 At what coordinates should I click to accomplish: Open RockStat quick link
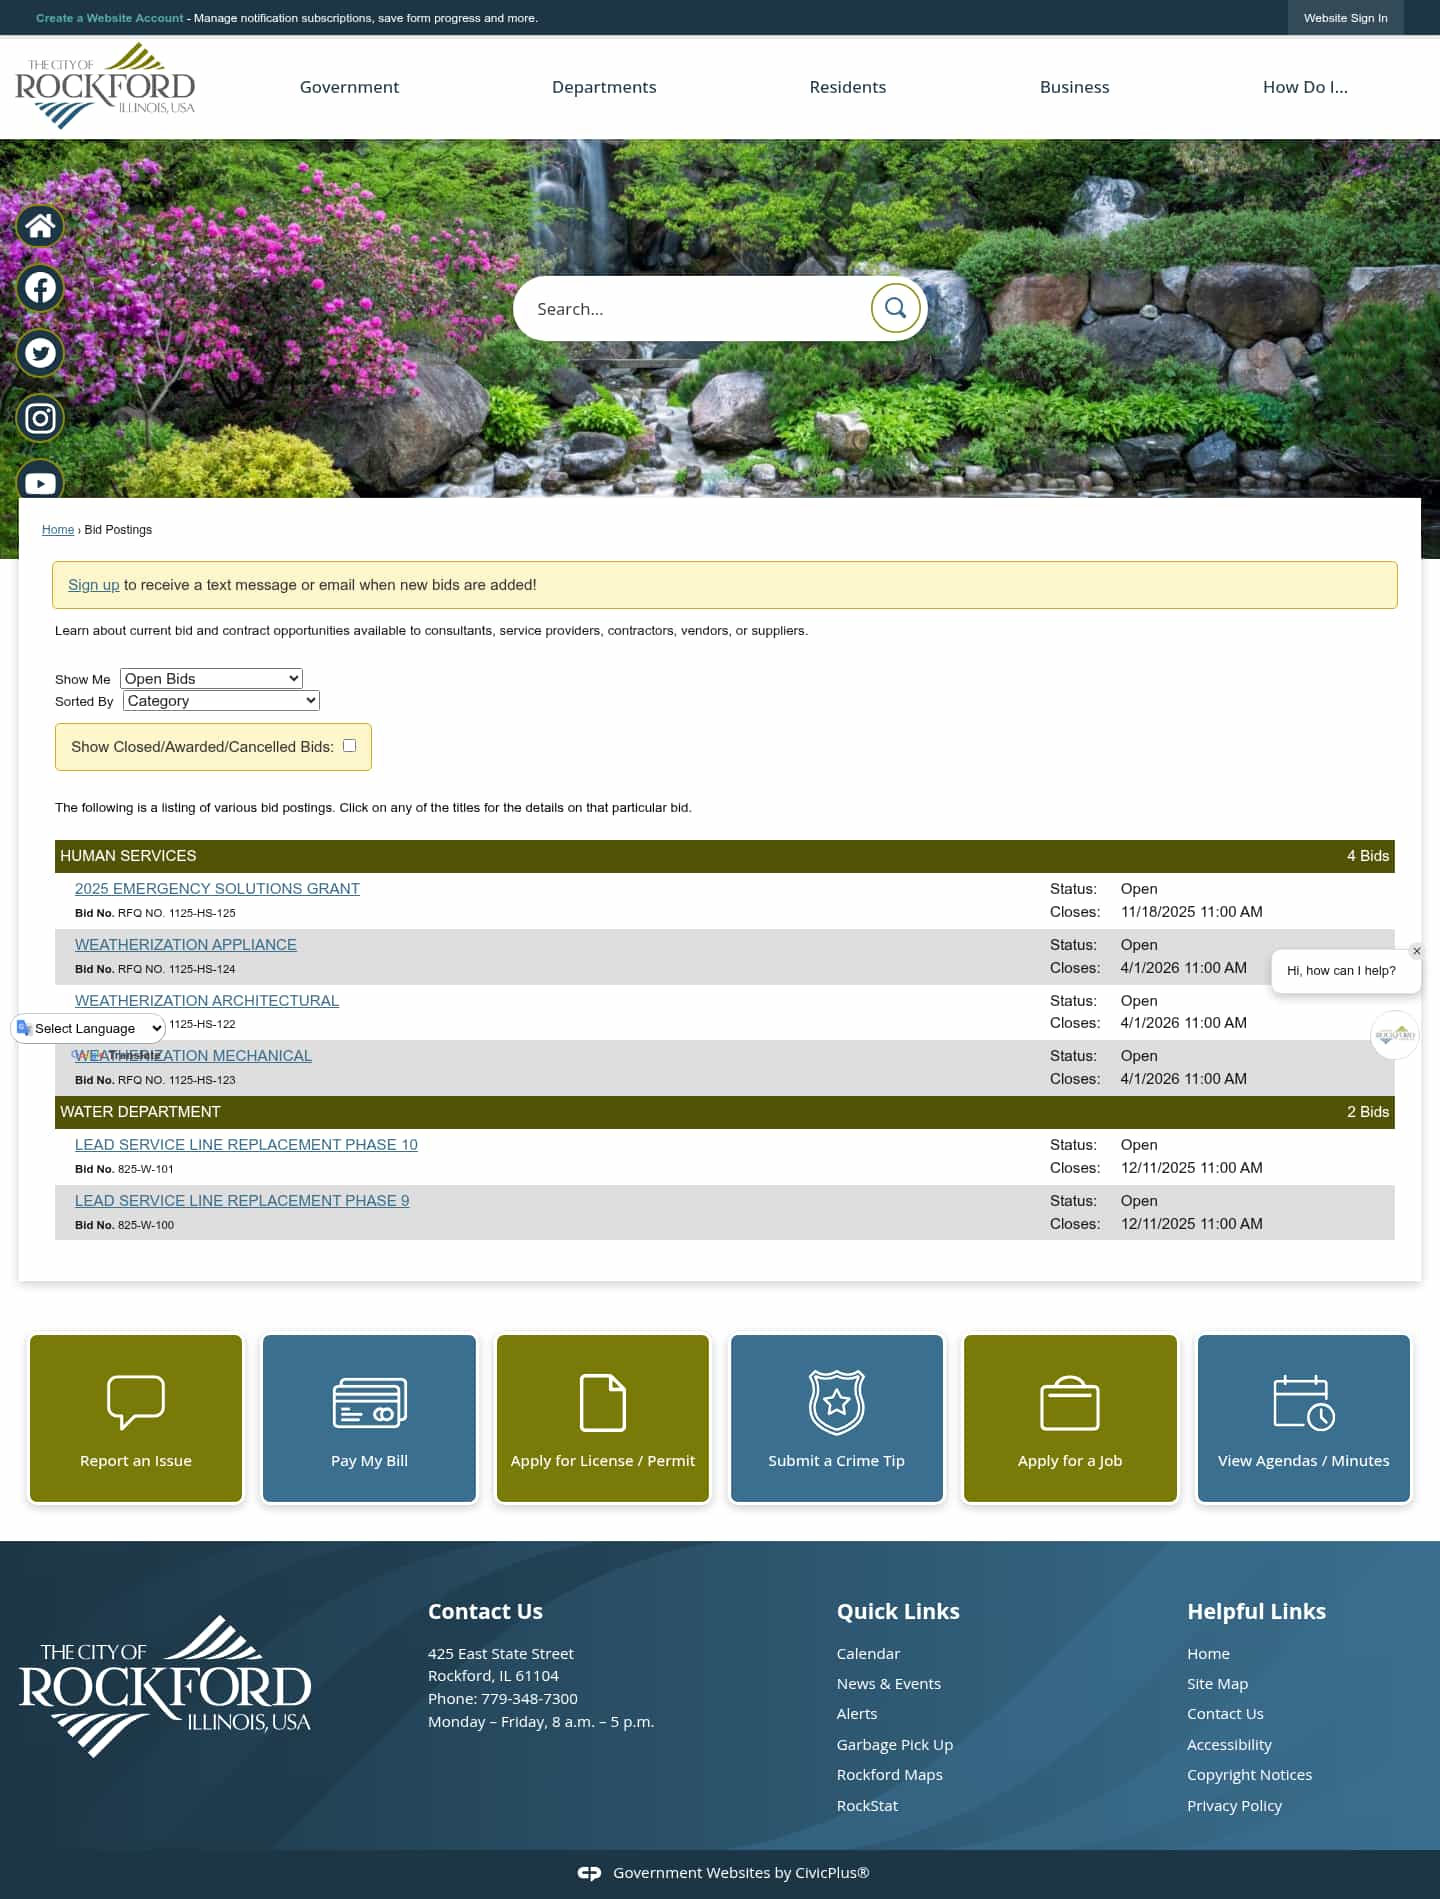[x=868, y=1806]
